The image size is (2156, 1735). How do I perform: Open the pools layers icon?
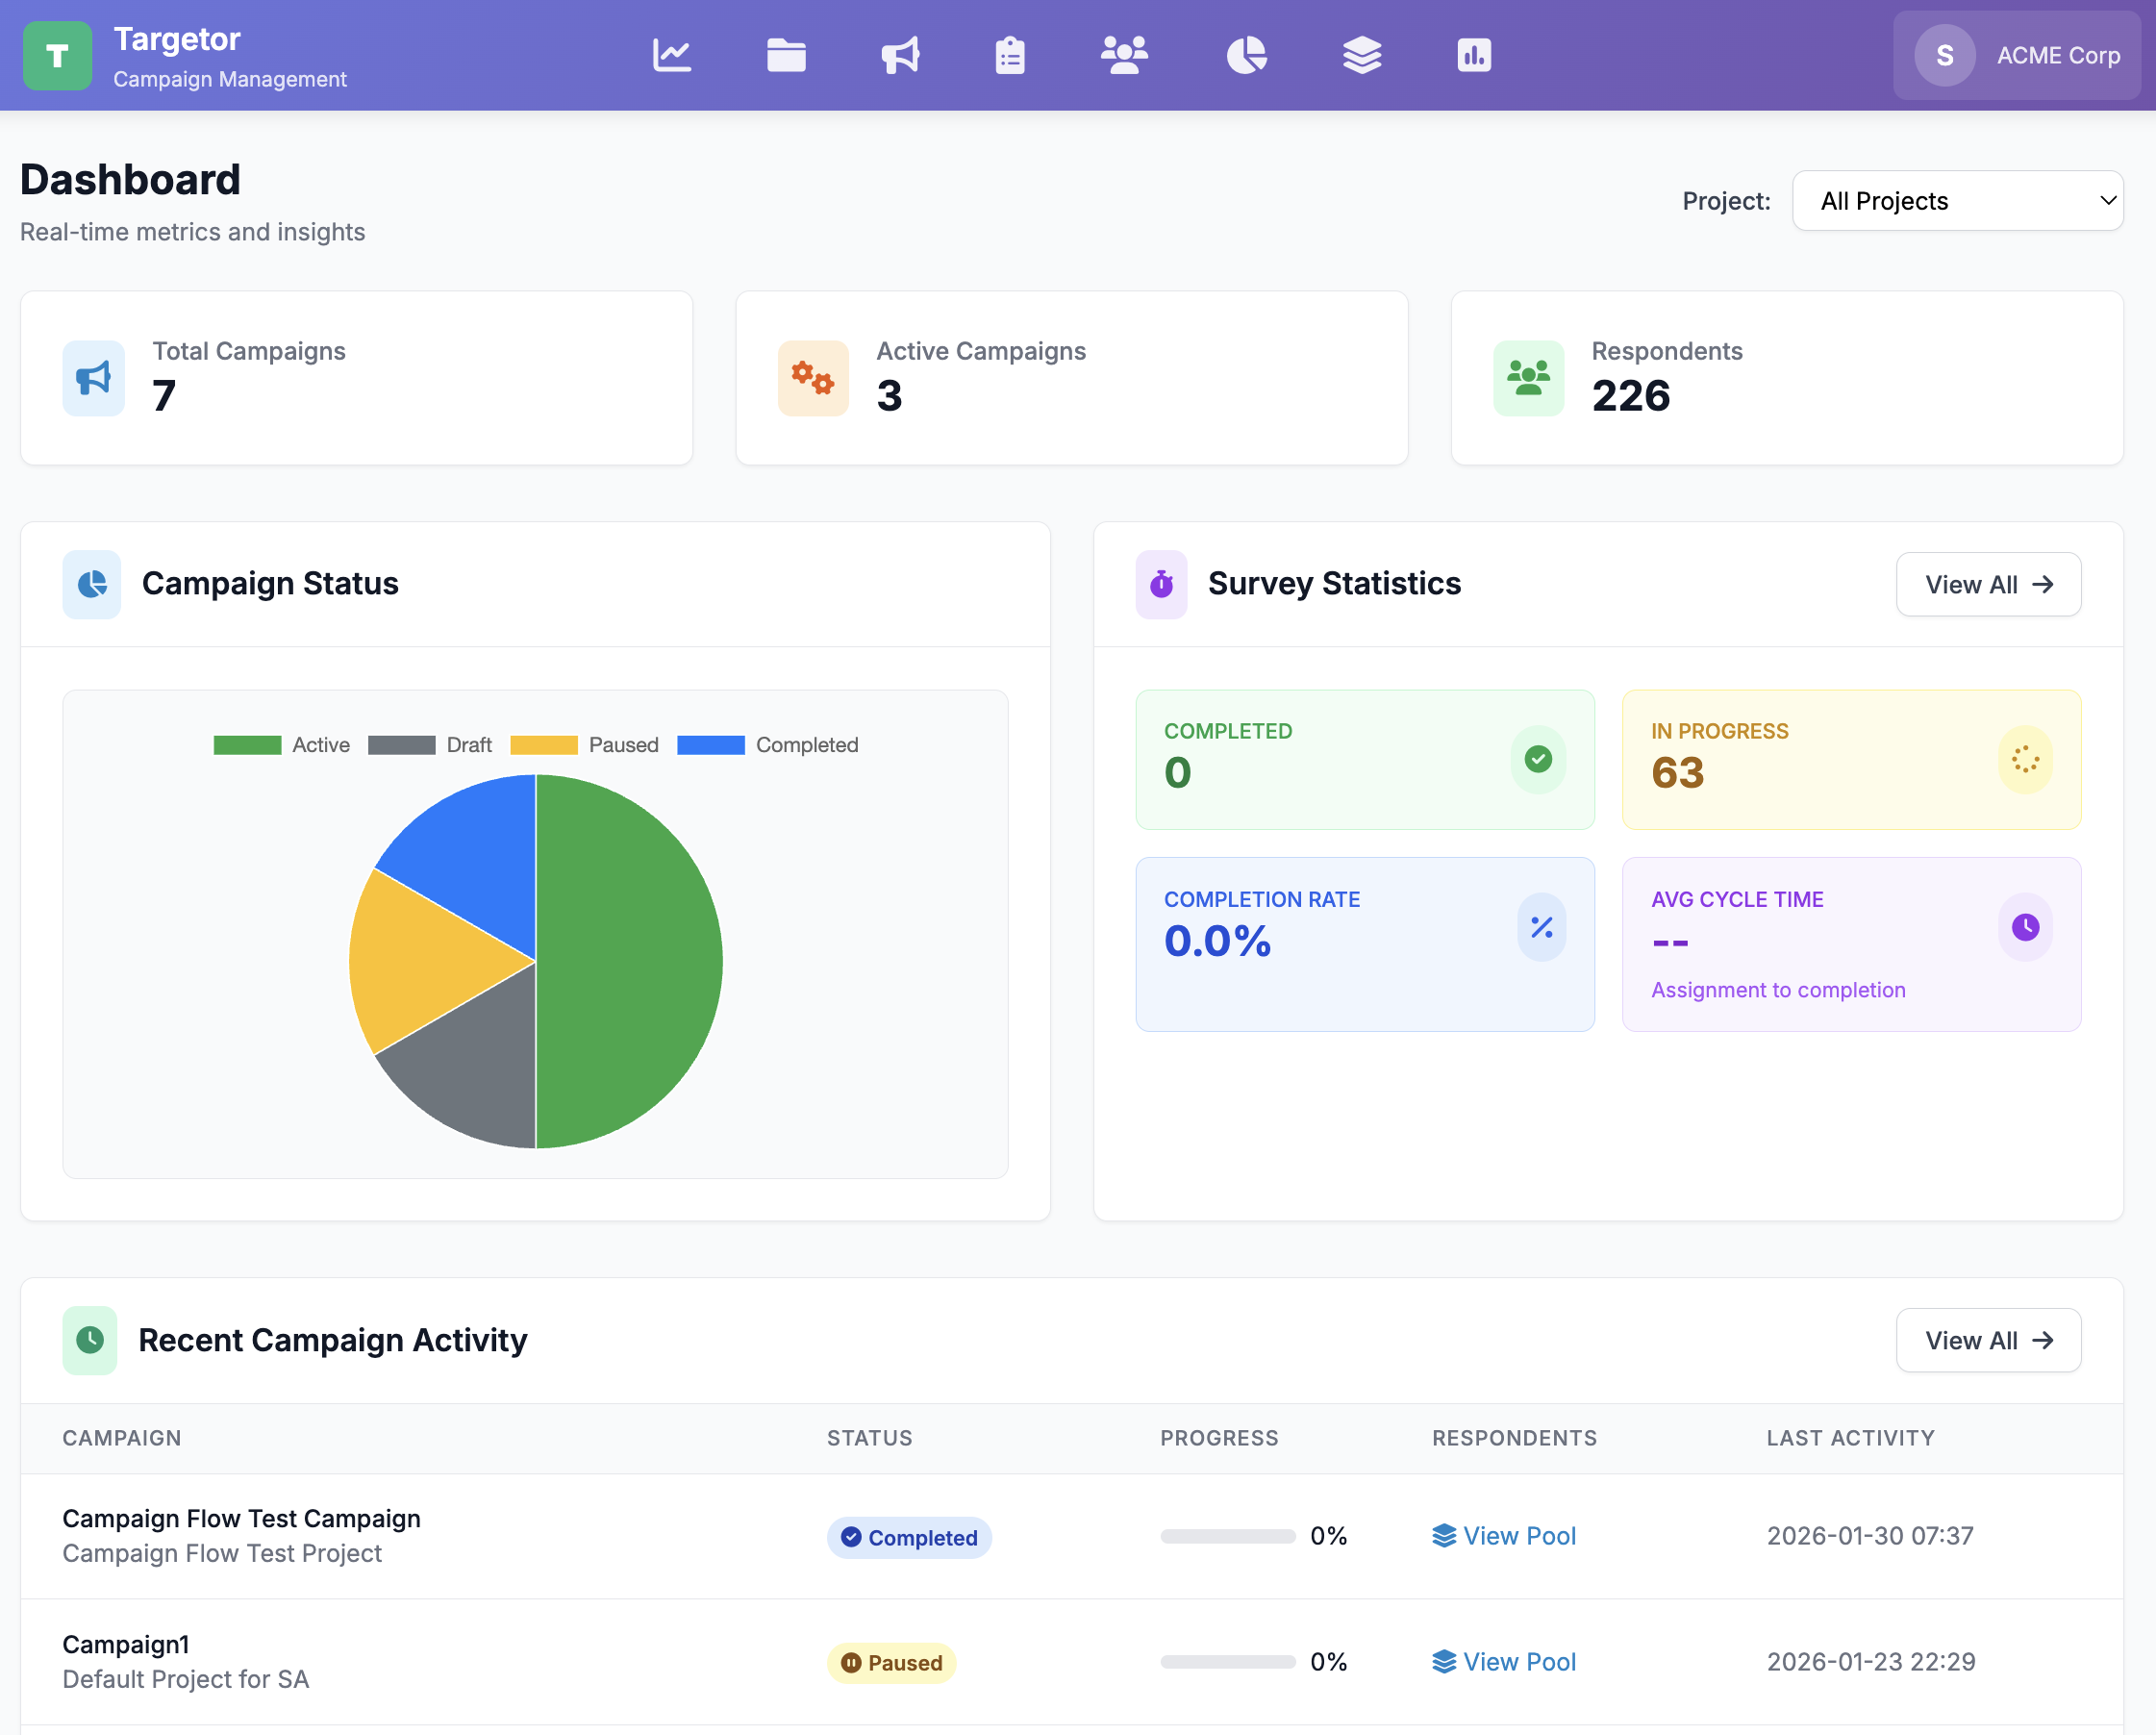[x=1361, y=55]
